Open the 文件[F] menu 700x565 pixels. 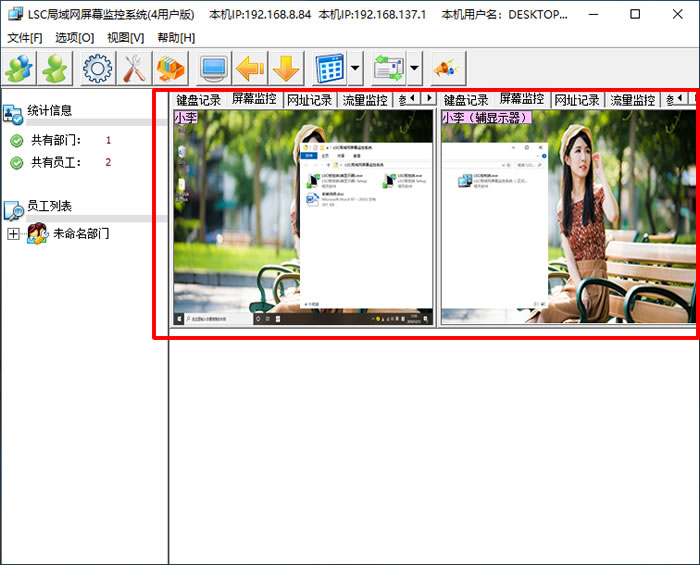pyautogui.click(x=25, y=37)
